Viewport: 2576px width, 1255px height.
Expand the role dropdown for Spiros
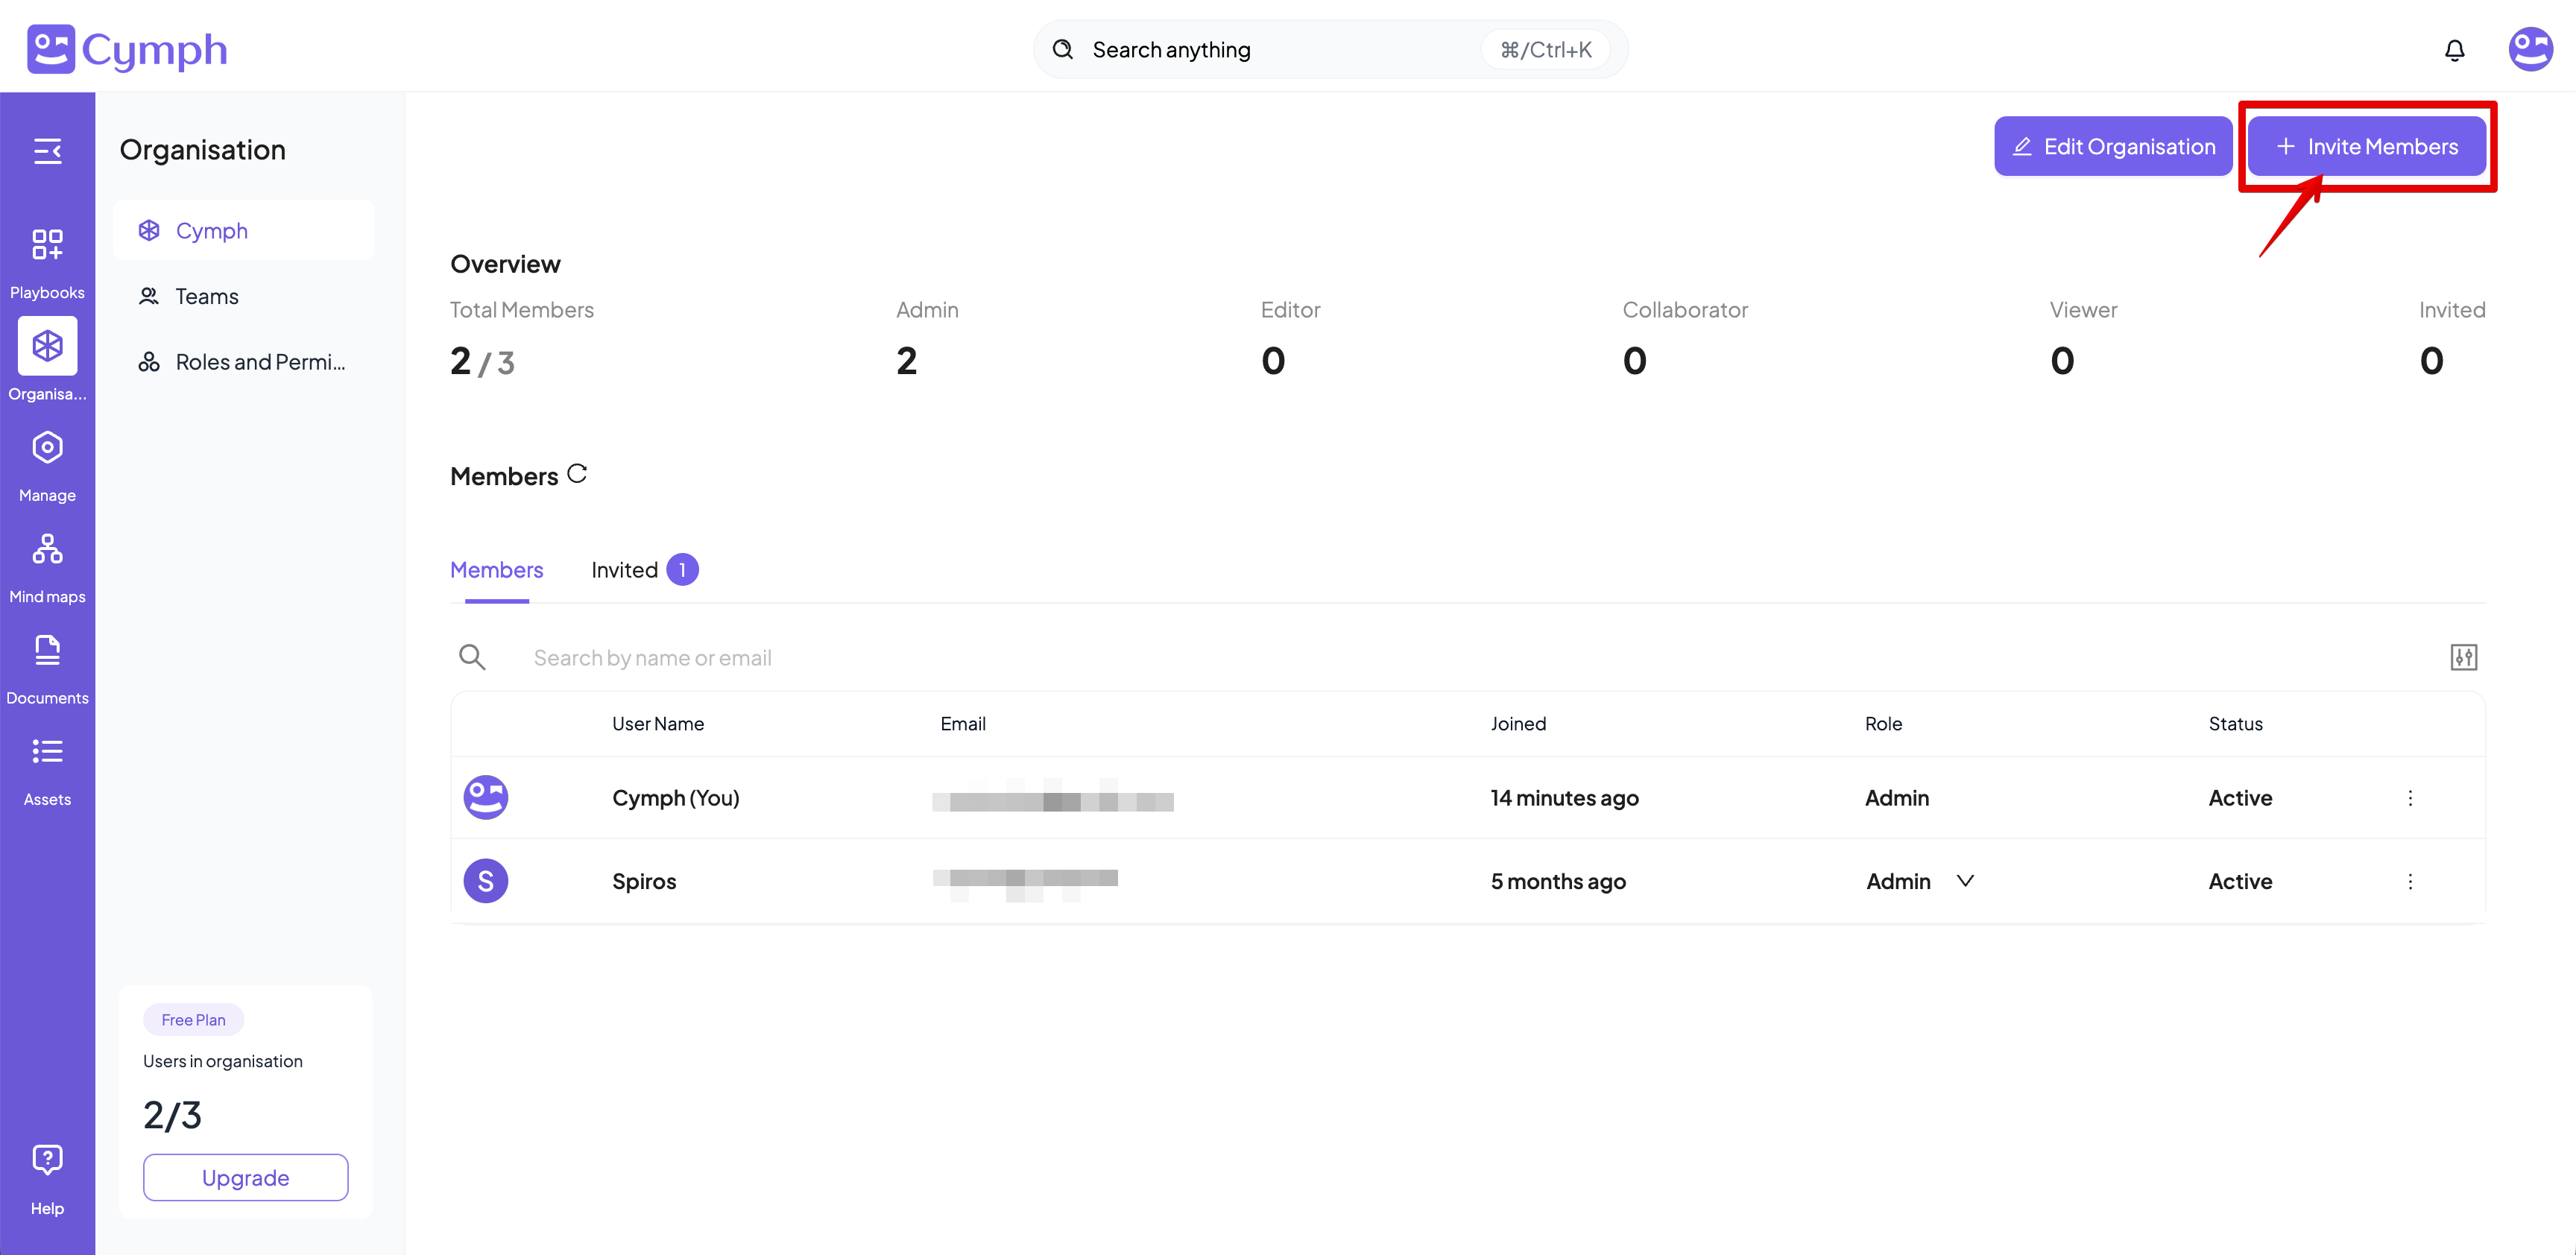point(1964,881)
